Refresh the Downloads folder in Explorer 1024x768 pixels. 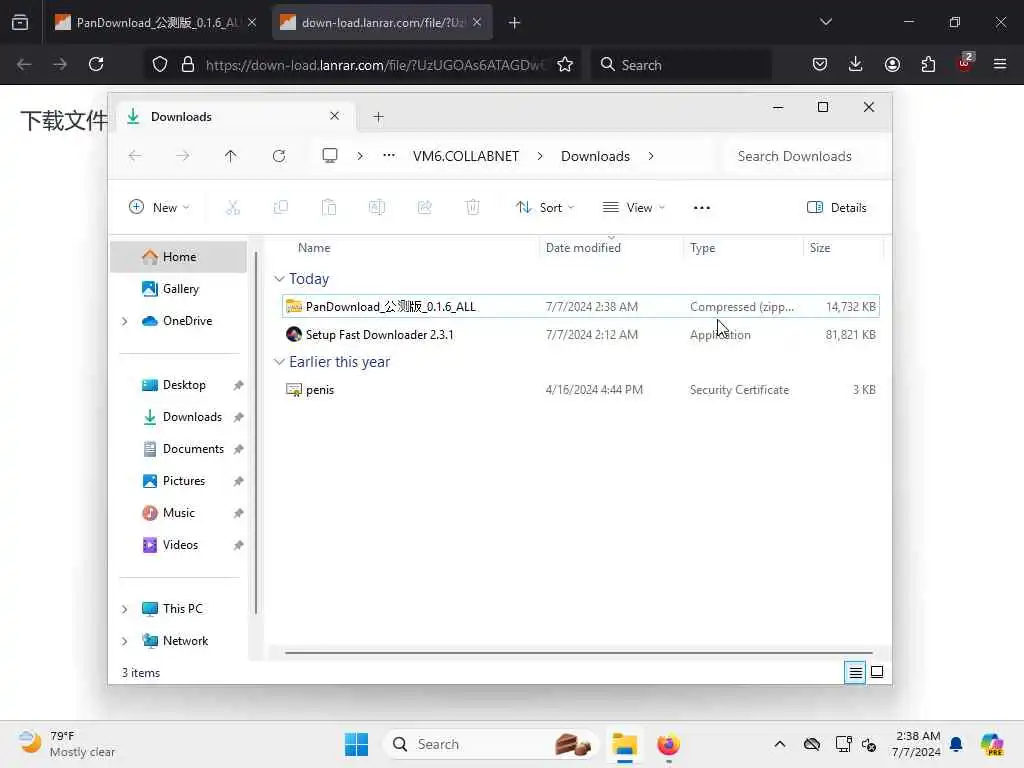click(279, 156)
